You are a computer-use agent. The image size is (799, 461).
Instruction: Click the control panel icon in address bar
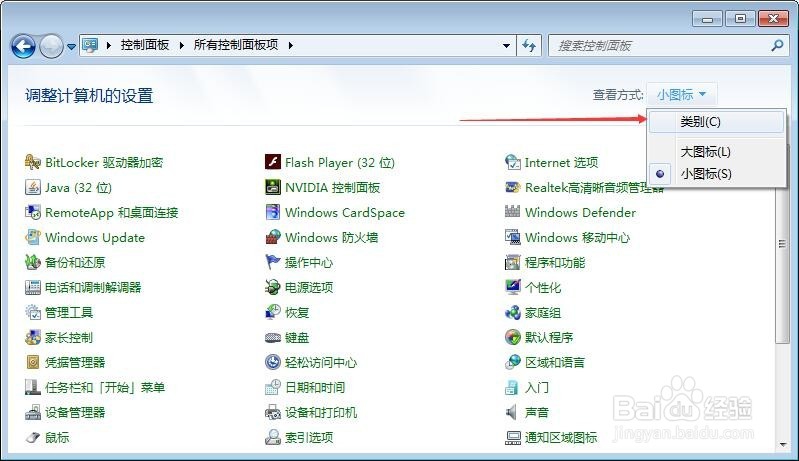click(x=90, y=45)
